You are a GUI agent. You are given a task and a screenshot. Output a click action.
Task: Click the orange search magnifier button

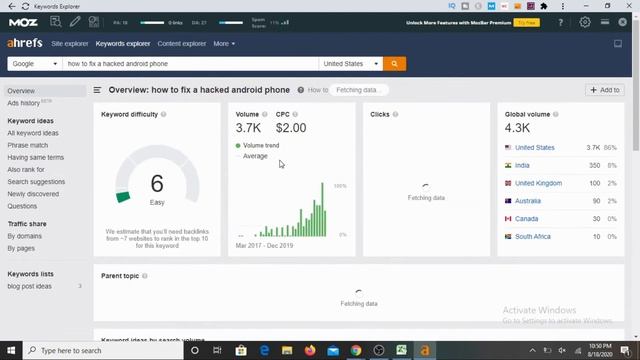[x=394, y=64]
